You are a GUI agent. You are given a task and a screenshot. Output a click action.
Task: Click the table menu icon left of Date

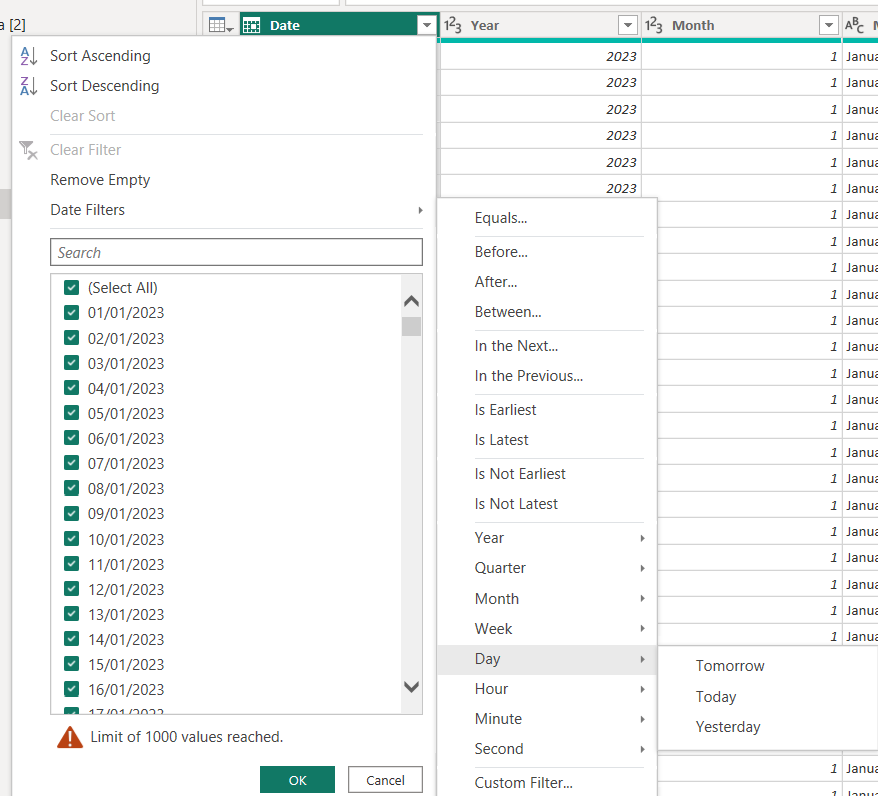pyautogui.click(x=221, y=25)
